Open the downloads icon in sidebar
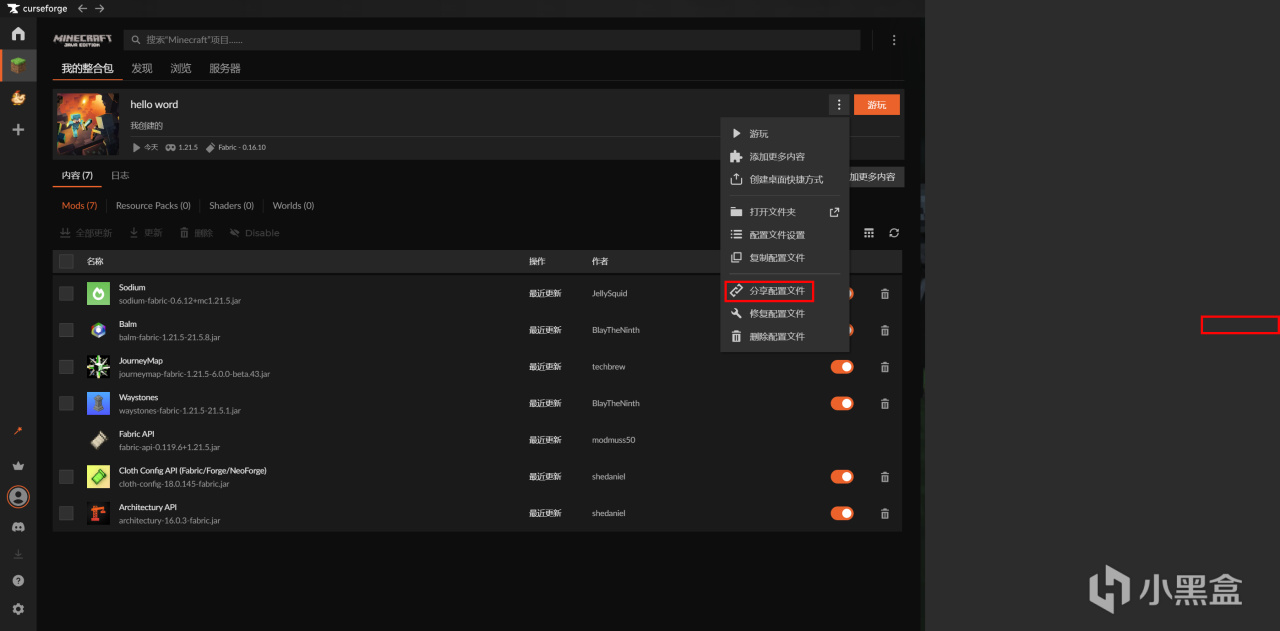1280x631 pixels. (x=18, y=554)
